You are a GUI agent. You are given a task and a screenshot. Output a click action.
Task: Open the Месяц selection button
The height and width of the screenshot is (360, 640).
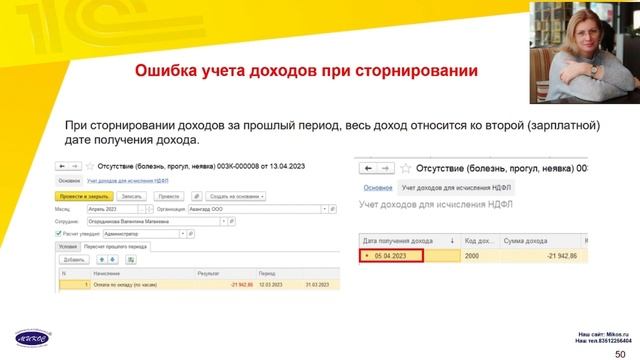point(141,209)
